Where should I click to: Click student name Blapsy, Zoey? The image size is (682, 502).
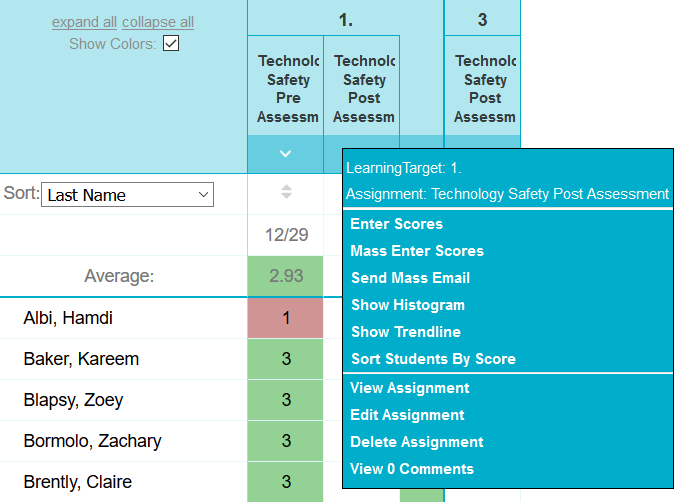[73, 400]
